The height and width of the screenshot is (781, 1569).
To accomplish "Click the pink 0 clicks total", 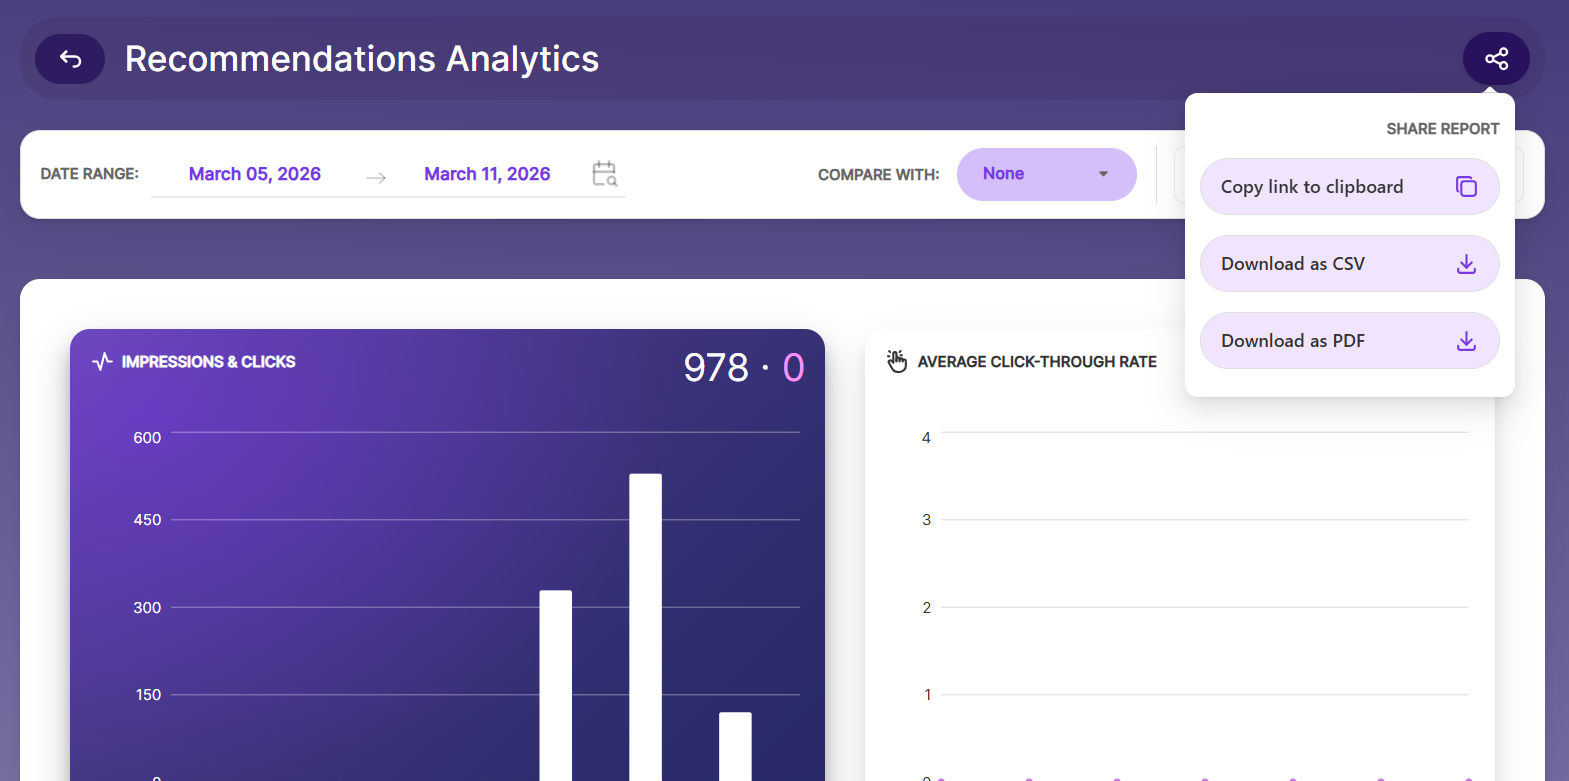I will tap(793, 368).
